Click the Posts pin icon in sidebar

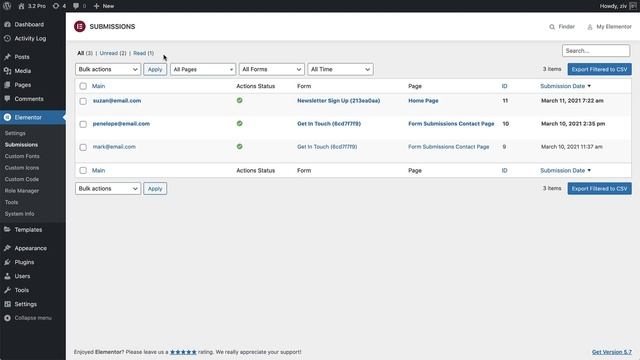(7, 57)
